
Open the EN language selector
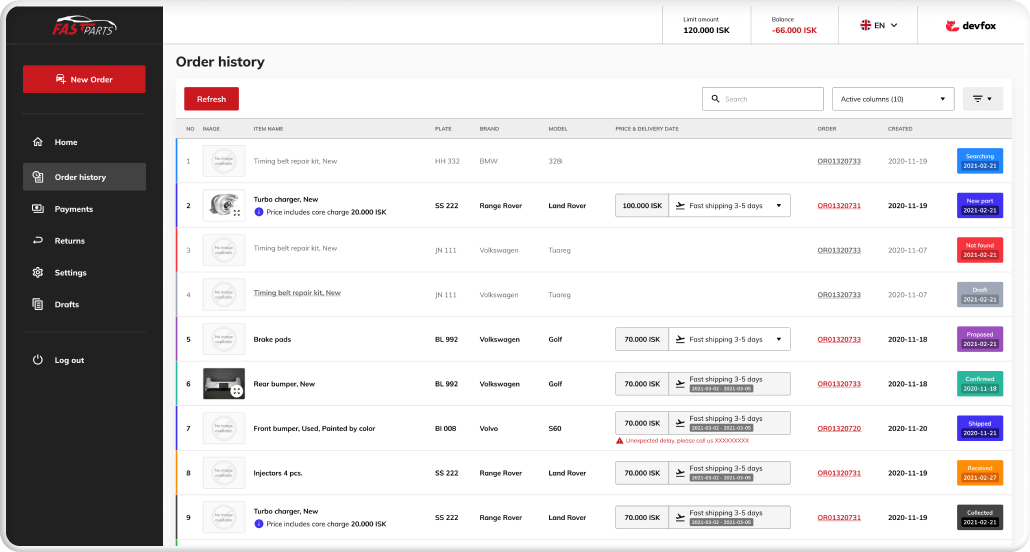tap(879, 26)
